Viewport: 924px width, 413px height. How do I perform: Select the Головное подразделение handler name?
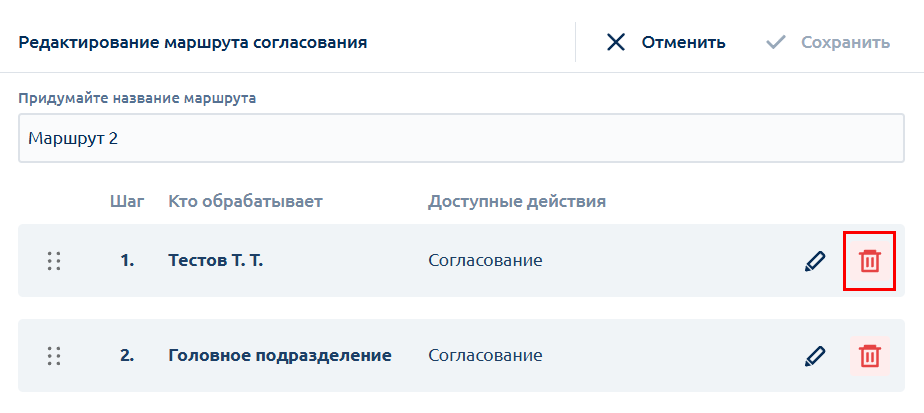tap(280, 356)
